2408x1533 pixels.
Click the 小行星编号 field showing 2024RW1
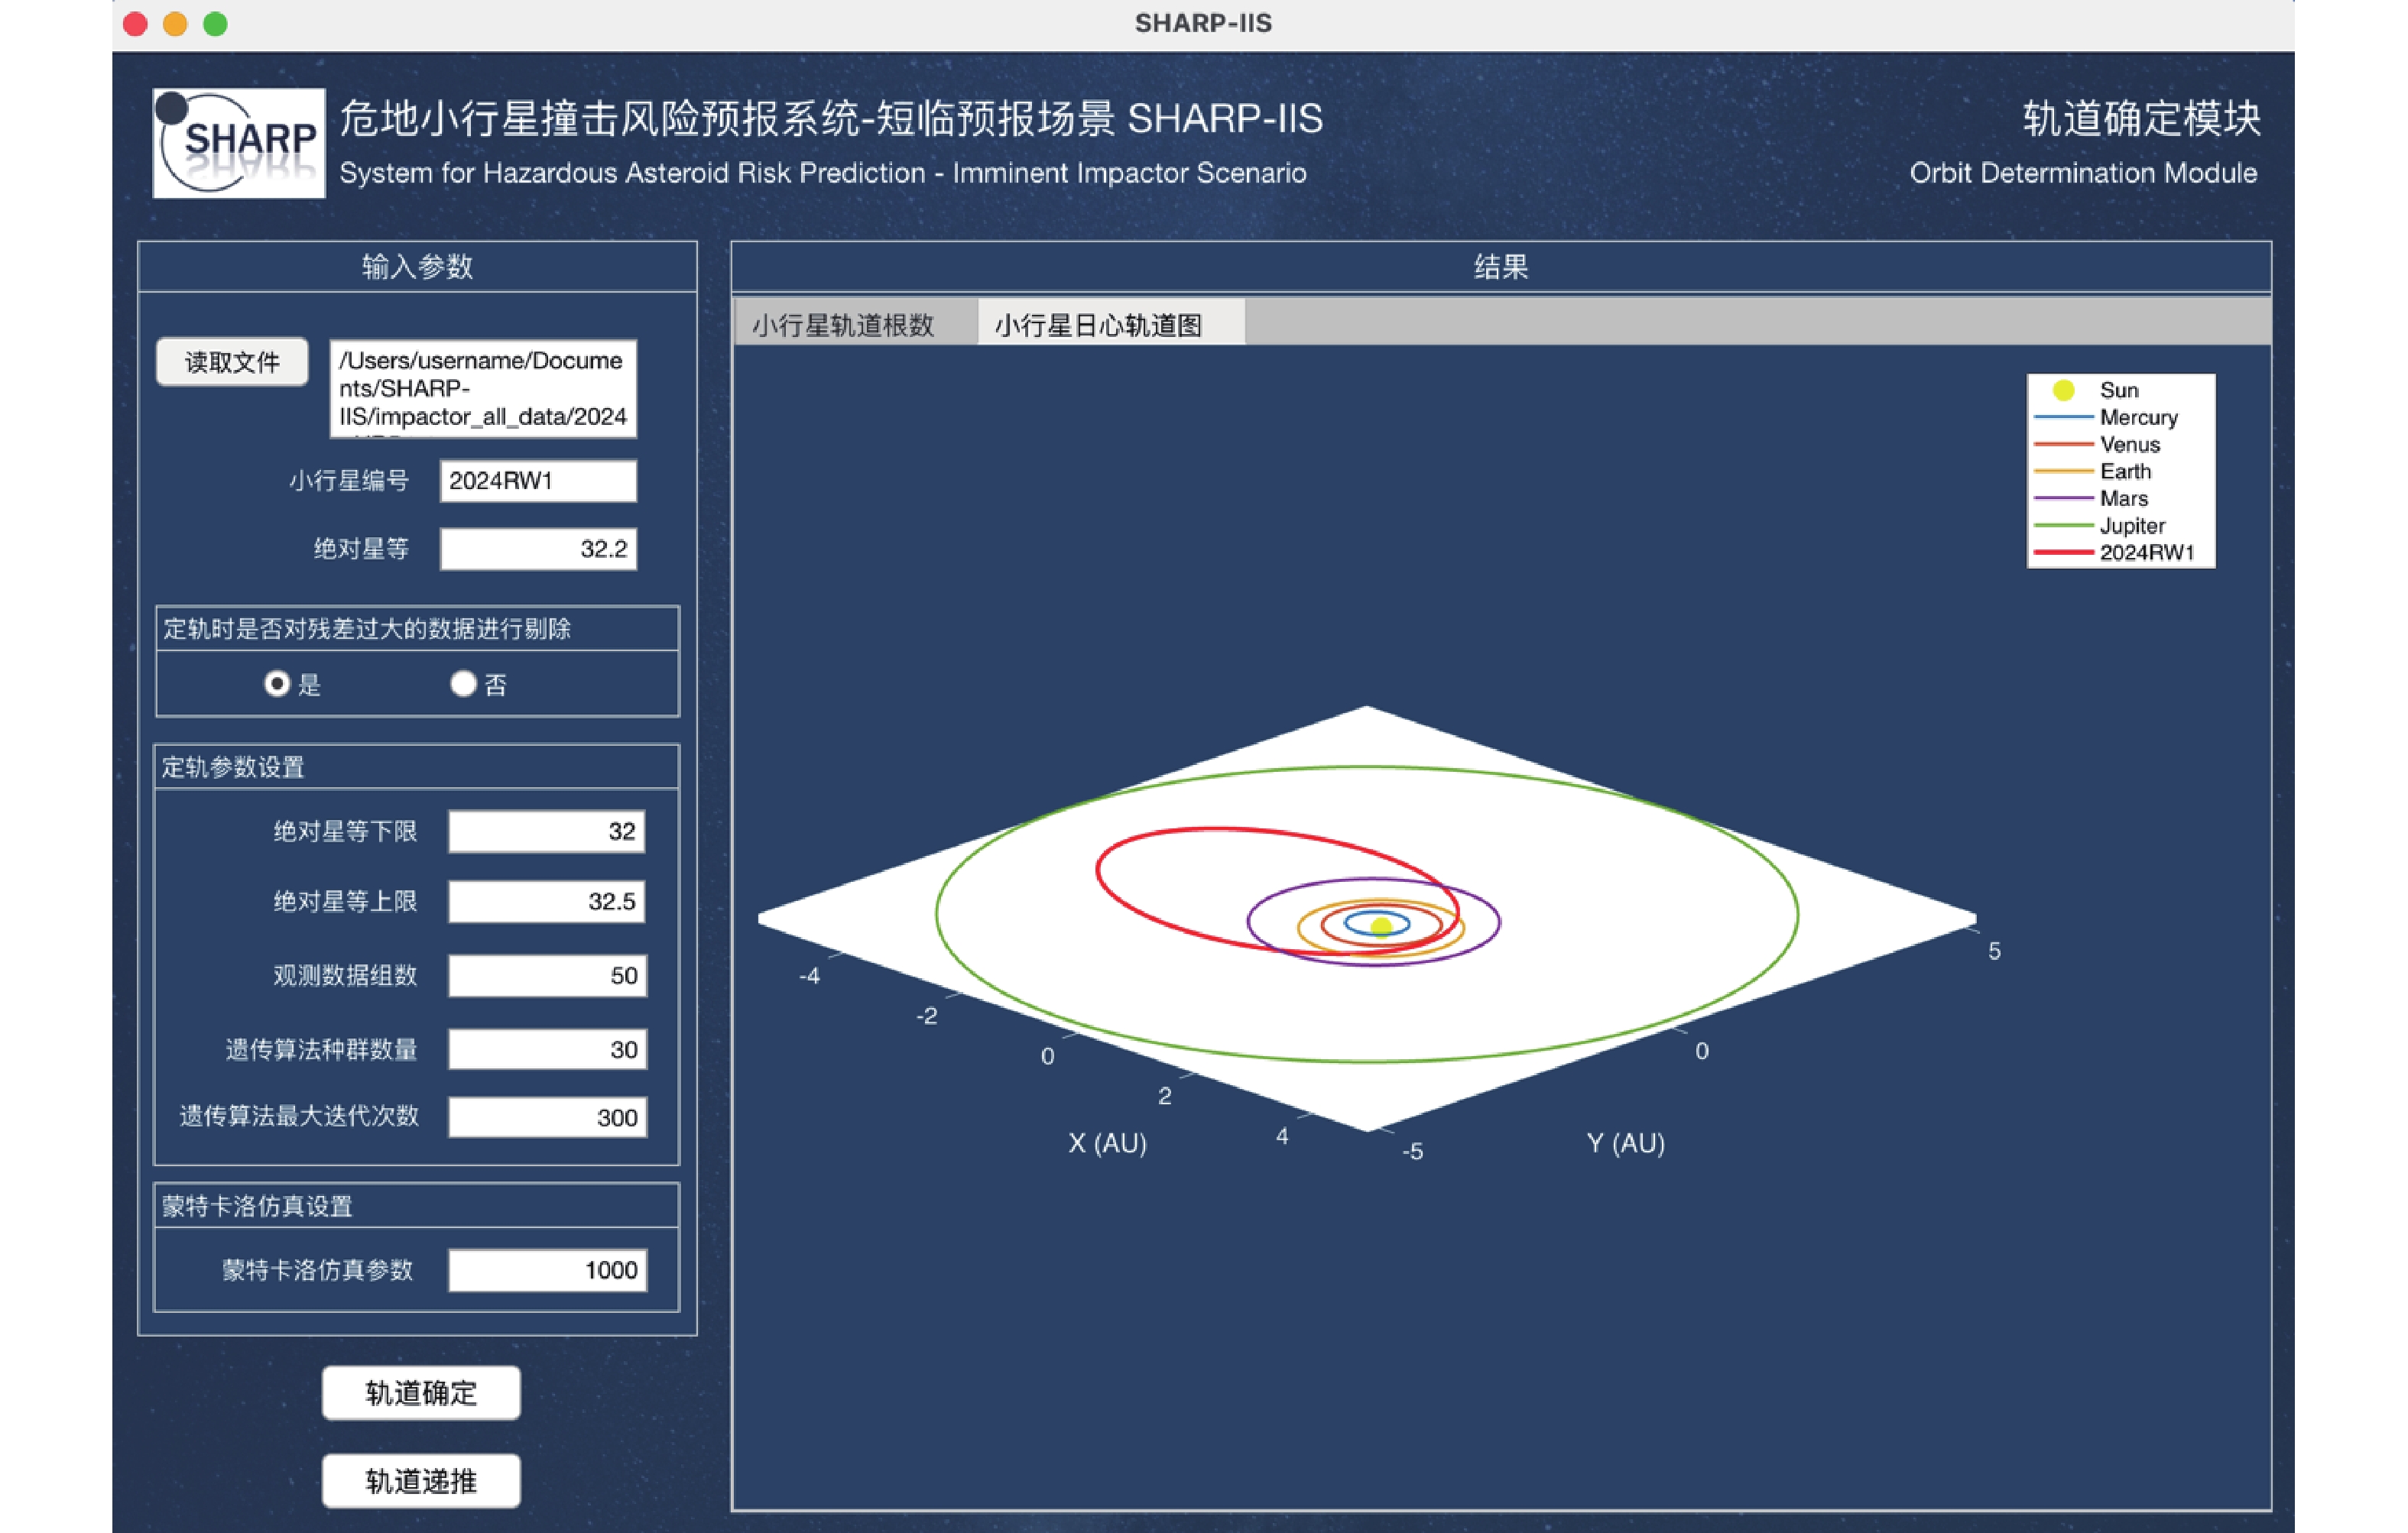(538, 481)
